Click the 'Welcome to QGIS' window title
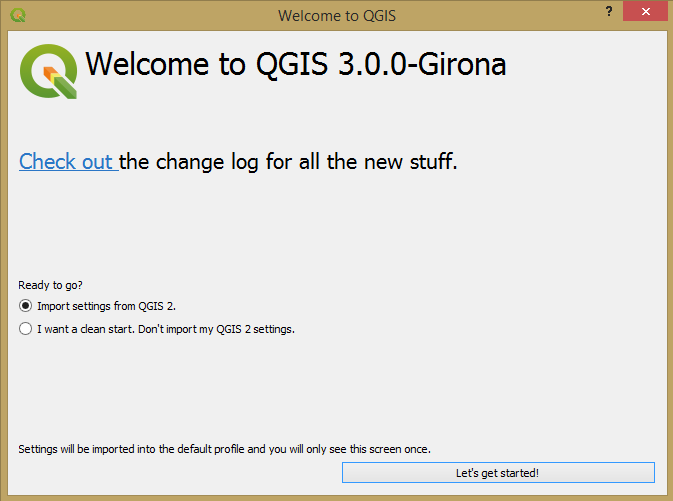Image resolution: width=673 pixels, height=501 pixels. [337, 15]
